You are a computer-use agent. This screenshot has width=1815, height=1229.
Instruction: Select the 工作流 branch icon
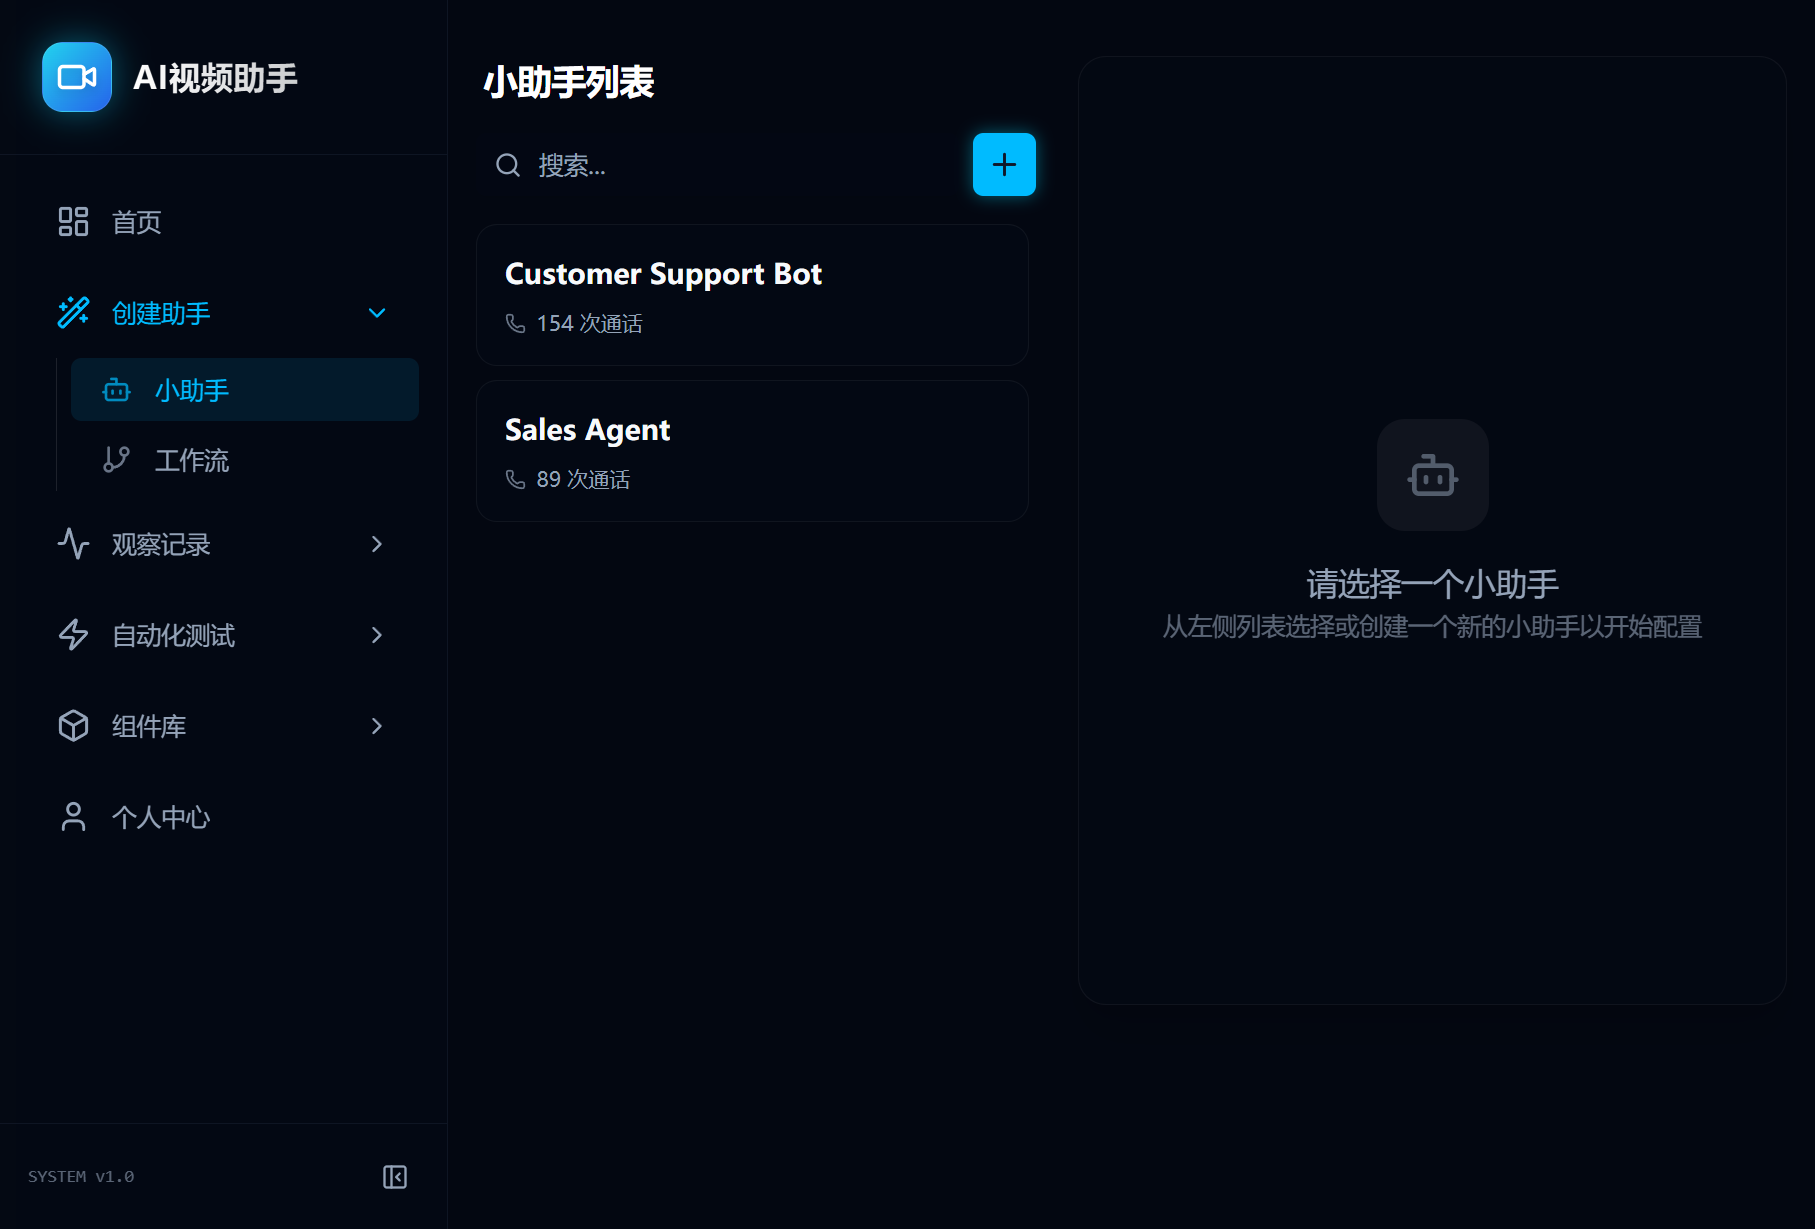click(x=116, y=460)
